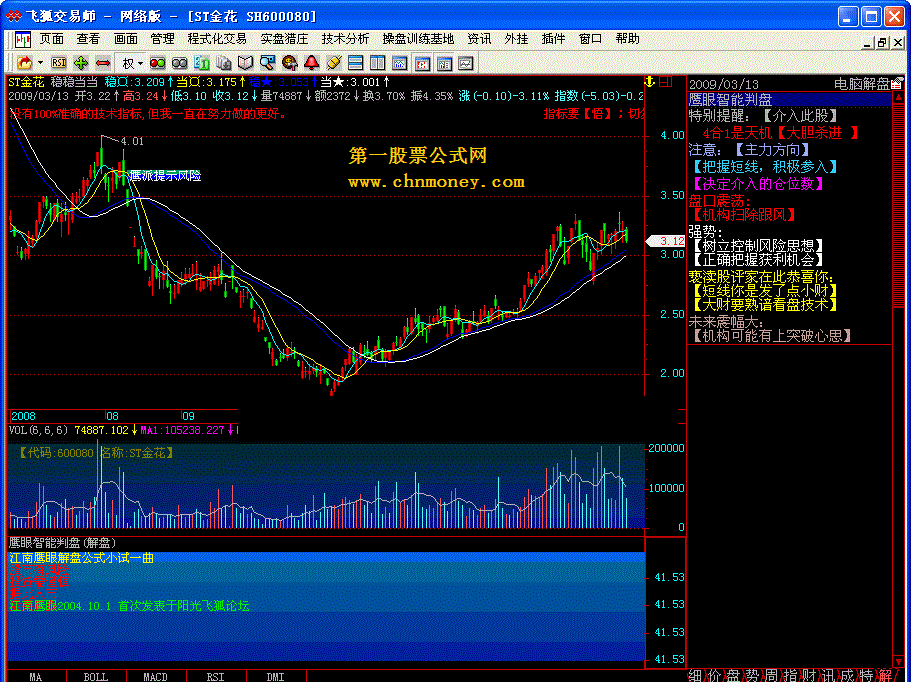Switch to the BOLL indicator tab
This screenshot has width=911, height=682.
click(x=96, y=677)
